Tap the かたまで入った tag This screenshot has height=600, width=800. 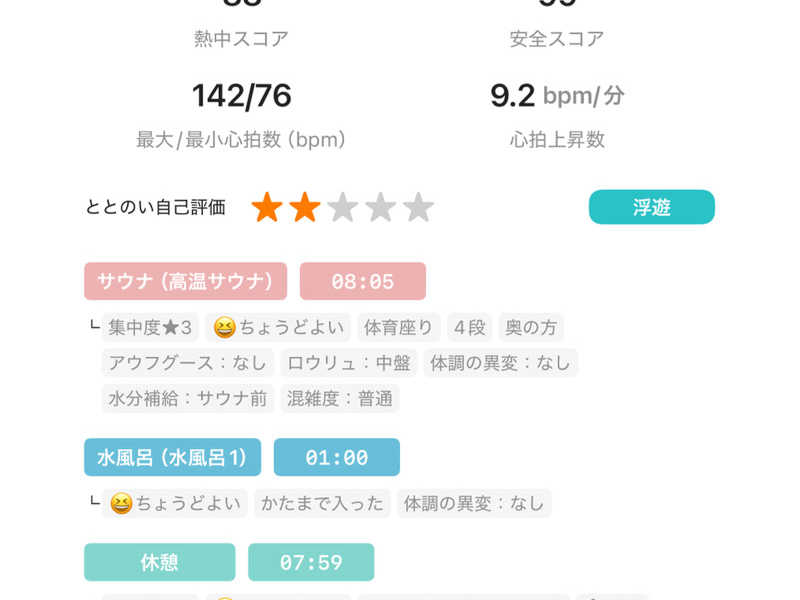pyautogui.click(x=322, y=503)
